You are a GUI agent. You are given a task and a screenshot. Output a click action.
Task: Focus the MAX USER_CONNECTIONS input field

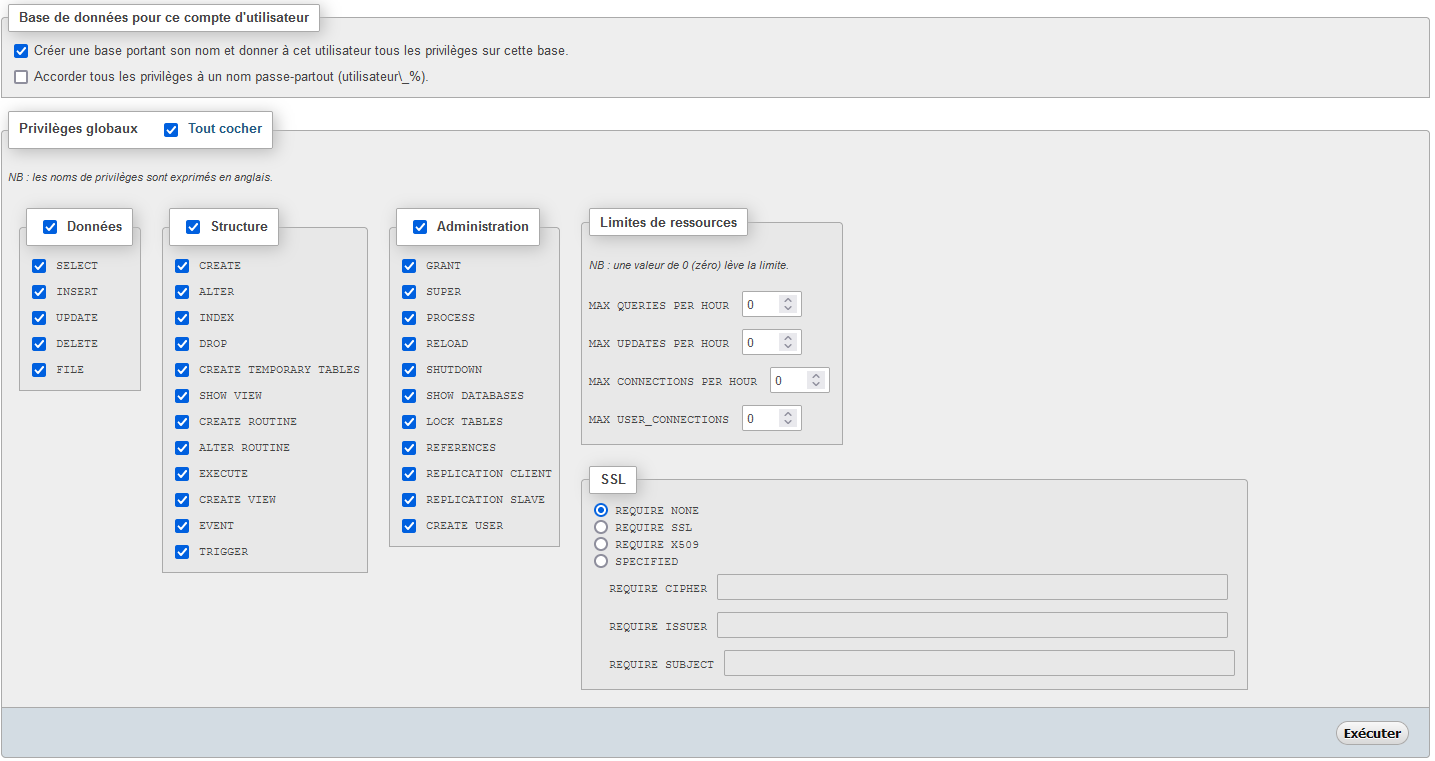coord(760,418)
